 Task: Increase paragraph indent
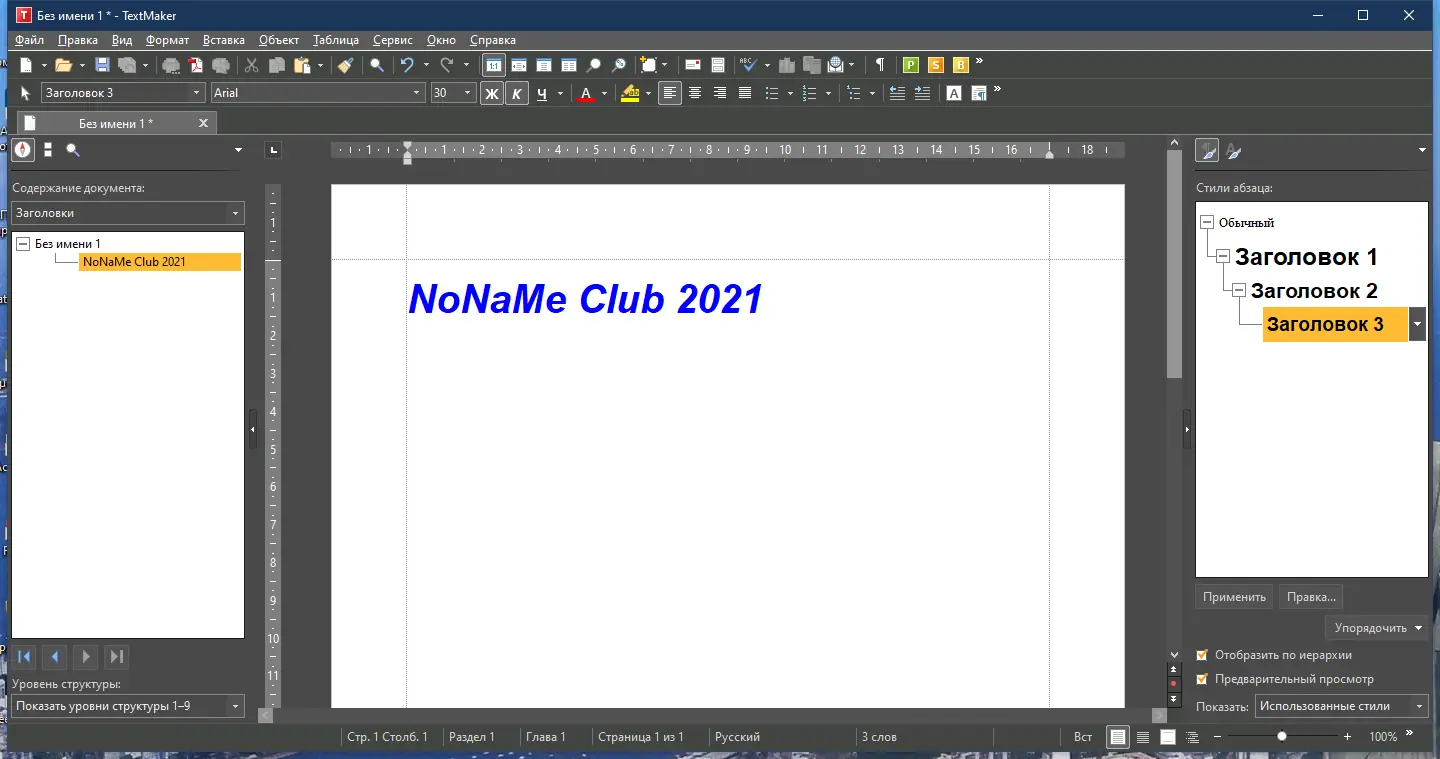tap(922, 93)
